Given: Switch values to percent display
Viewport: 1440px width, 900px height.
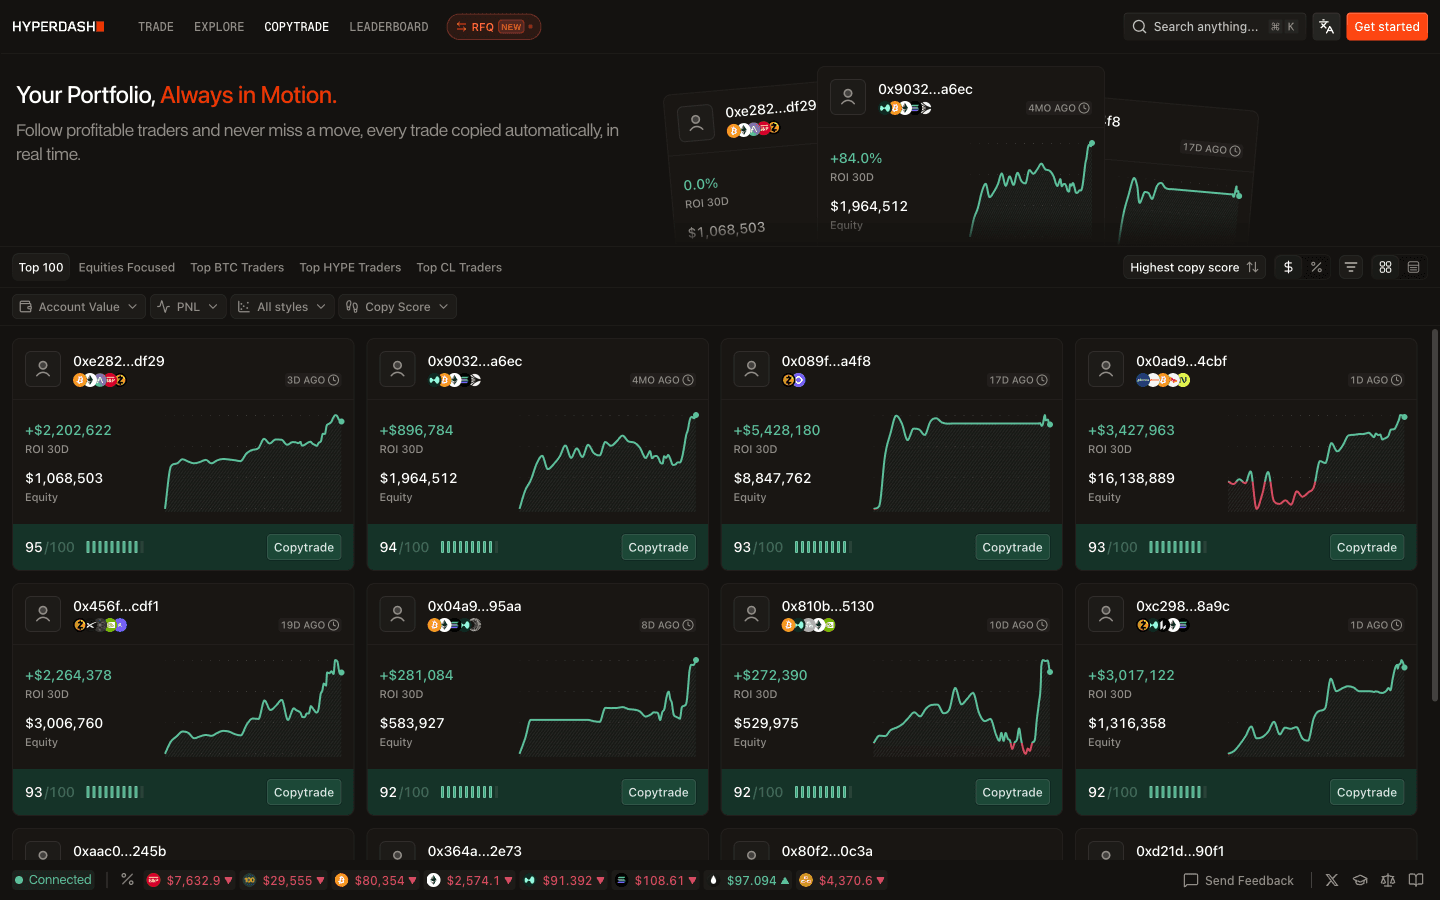Looking at the screenshot, I should 1316,267.
